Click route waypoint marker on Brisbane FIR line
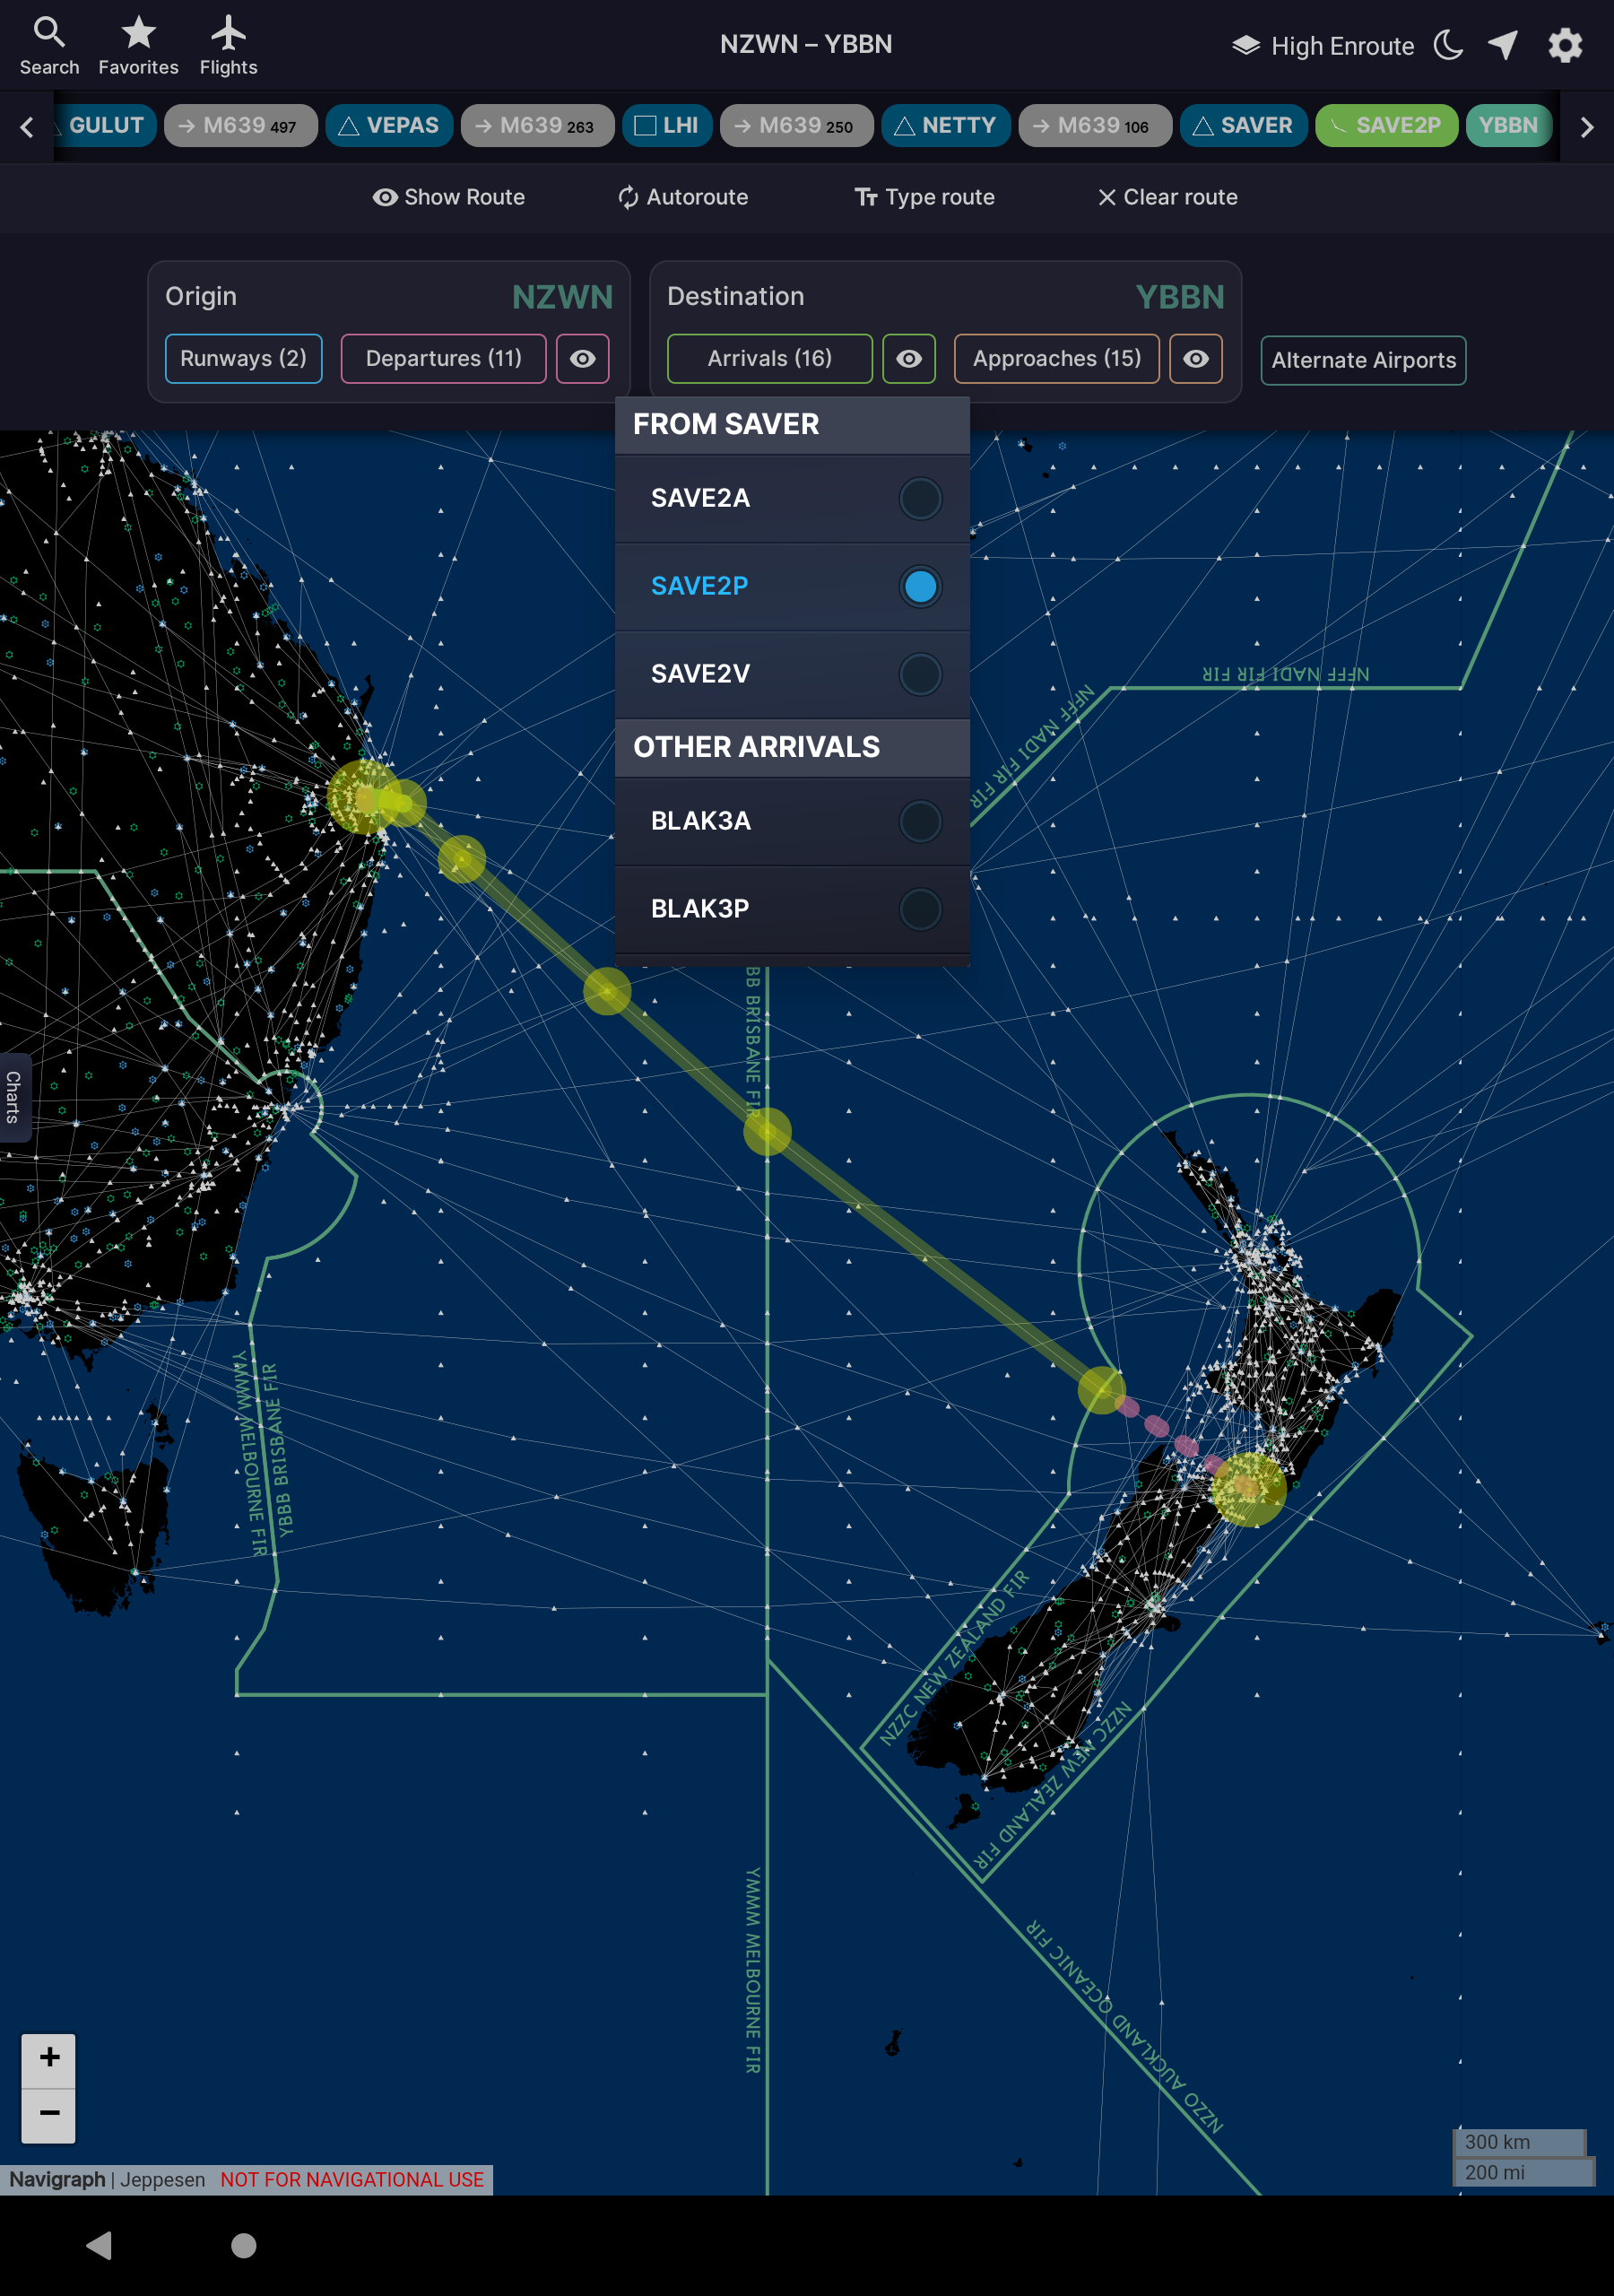 767,1132
